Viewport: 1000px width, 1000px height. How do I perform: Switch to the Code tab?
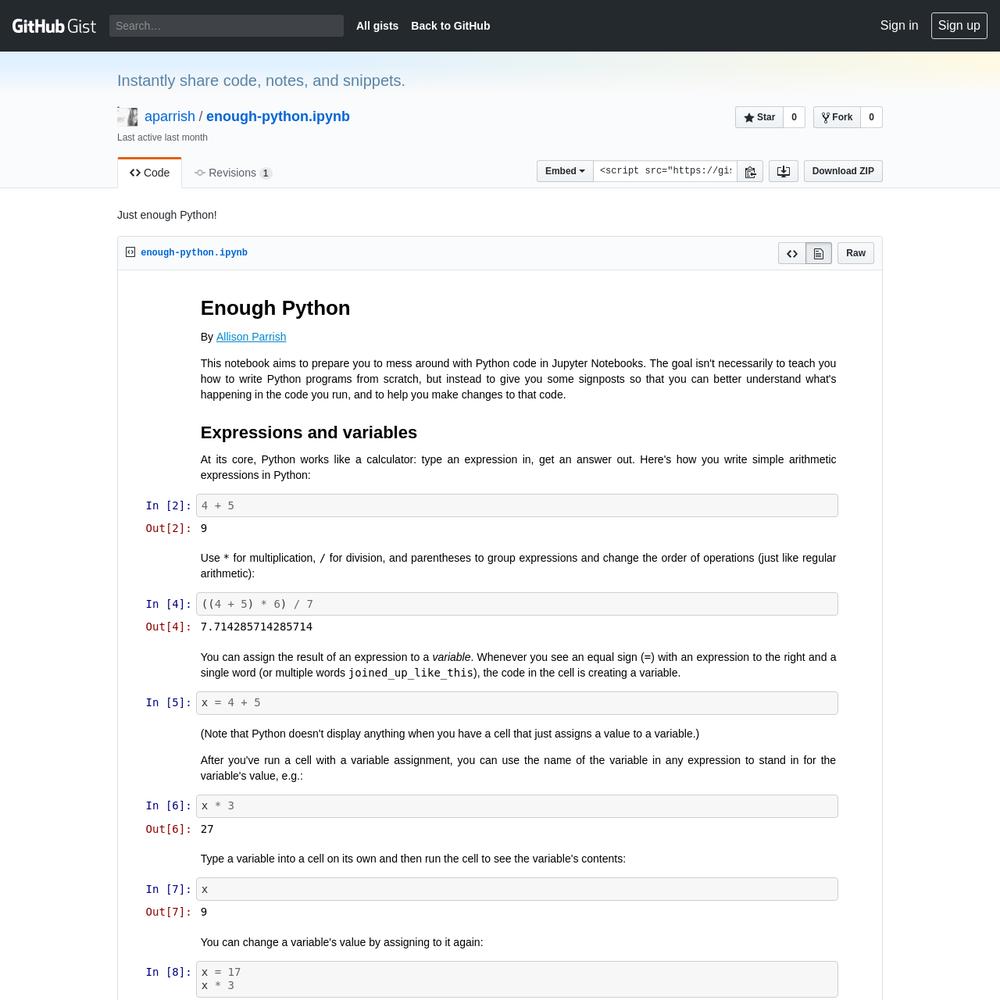[150, 173]
